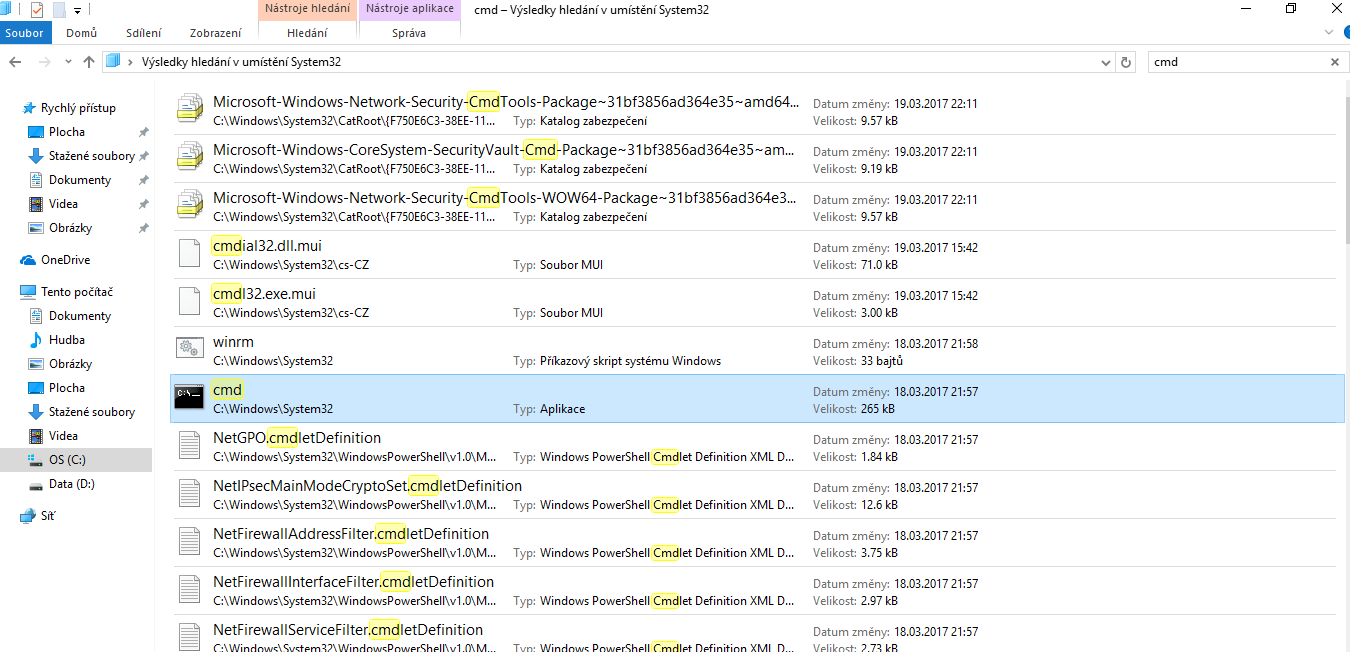The image size is (1350, 652).
Task: Open Stažené soubory under Tento počítač
Action: pyautogui.click(x=92, y=412)
